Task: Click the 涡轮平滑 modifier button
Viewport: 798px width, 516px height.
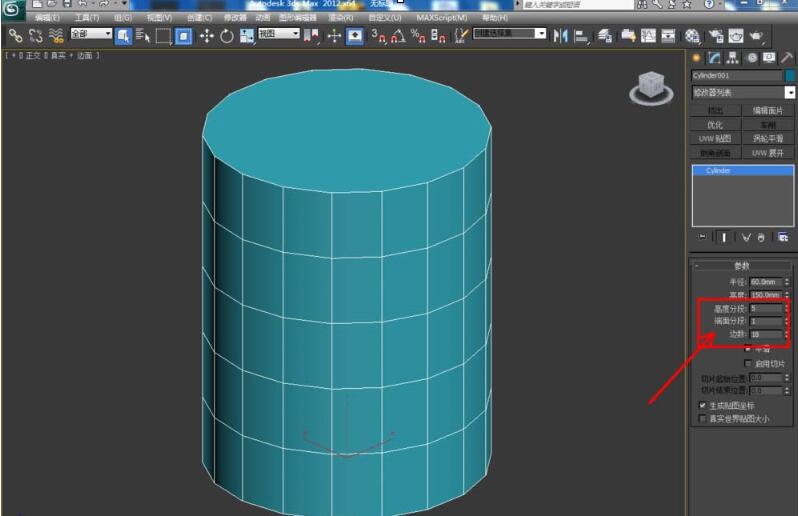Action: [768, 138]
